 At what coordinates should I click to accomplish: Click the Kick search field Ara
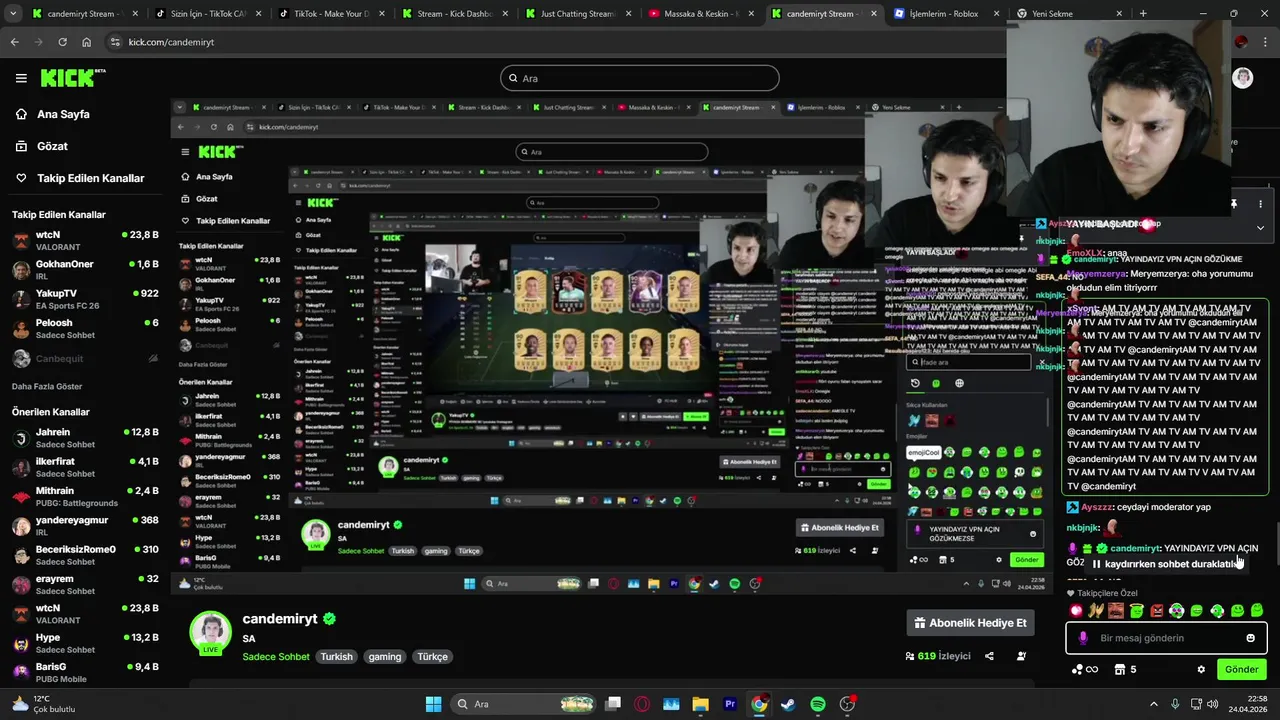point(640,78)
